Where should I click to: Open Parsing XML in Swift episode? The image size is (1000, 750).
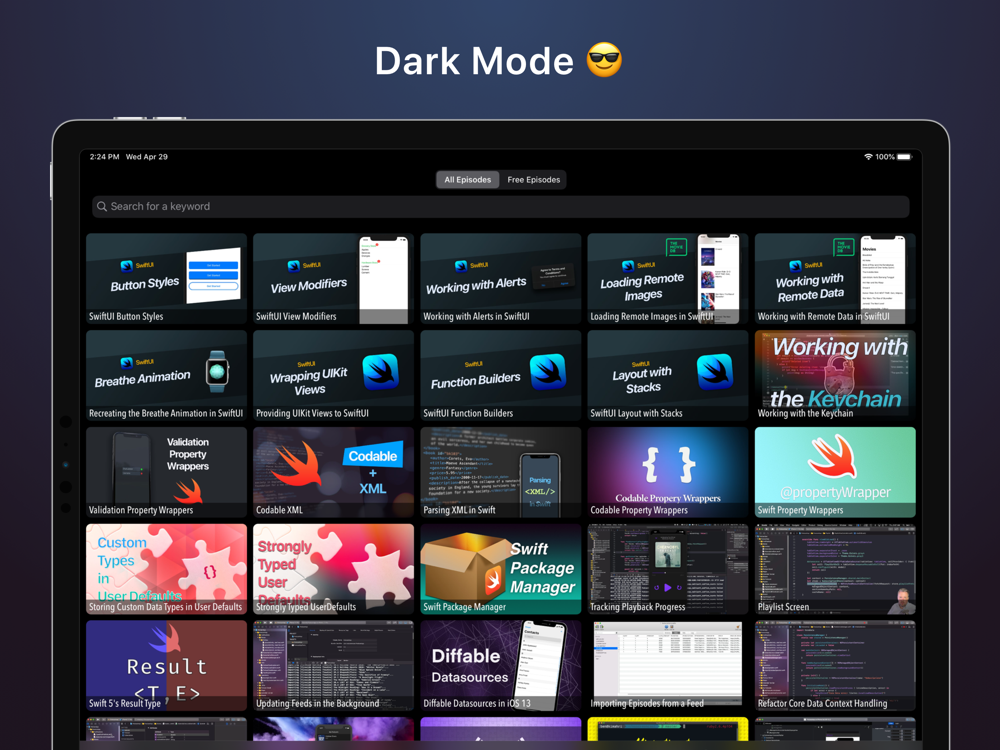pyautogui.click(x=501, y=472)
